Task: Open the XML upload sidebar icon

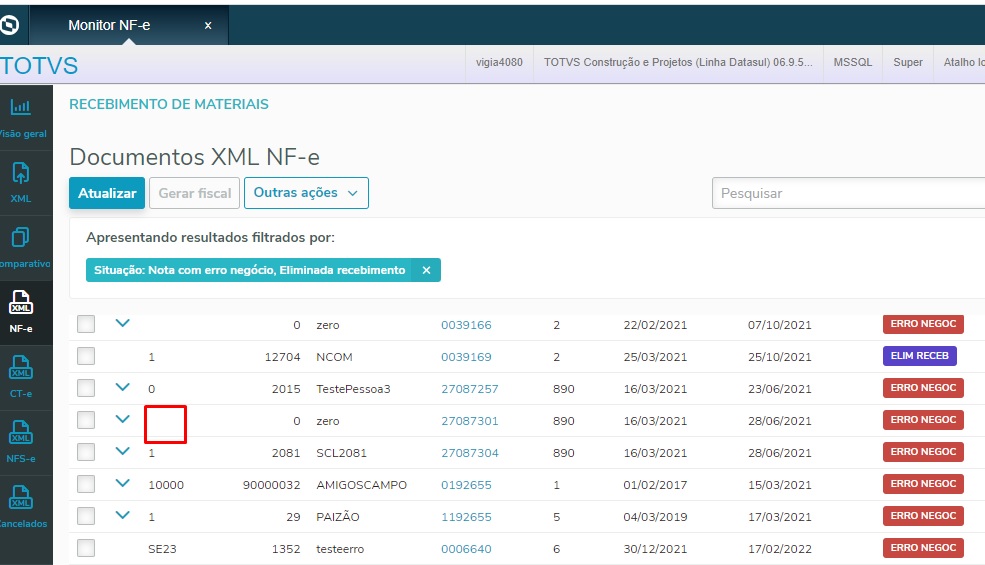Action: click(20, 173)
